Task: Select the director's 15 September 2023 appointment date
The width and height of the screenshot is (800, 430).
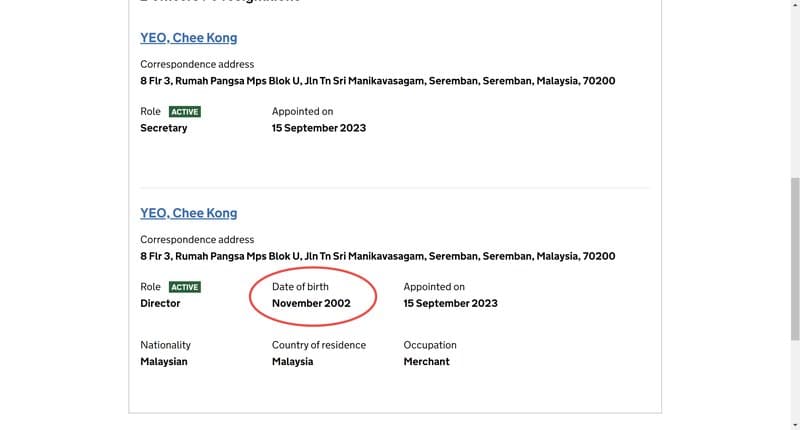Action: 451,303
